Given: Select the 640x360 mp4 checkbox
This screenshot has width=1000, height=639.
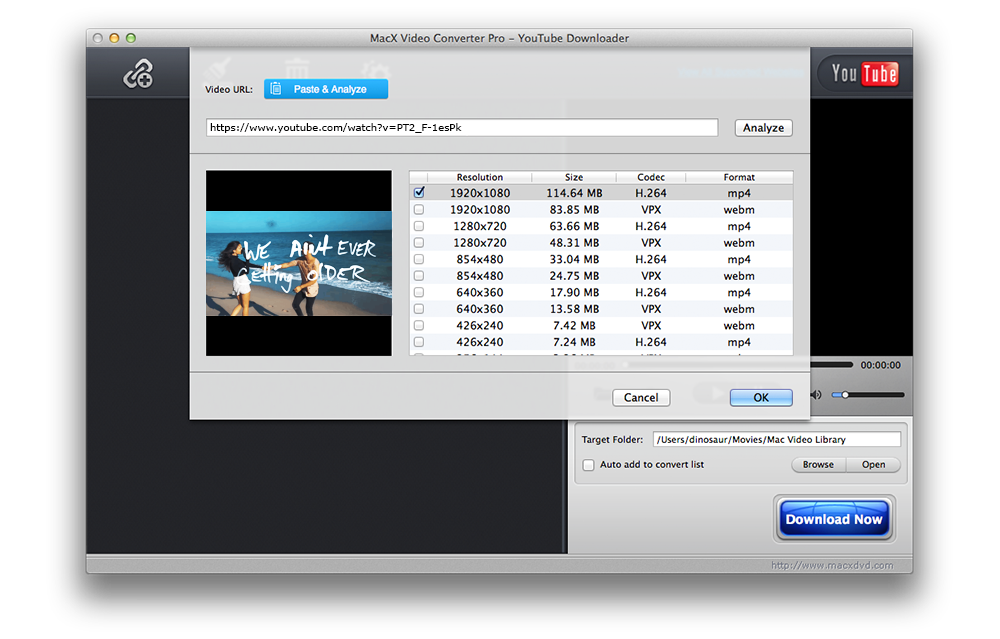Looking at the screenshot, I should [x=419, y=292].
